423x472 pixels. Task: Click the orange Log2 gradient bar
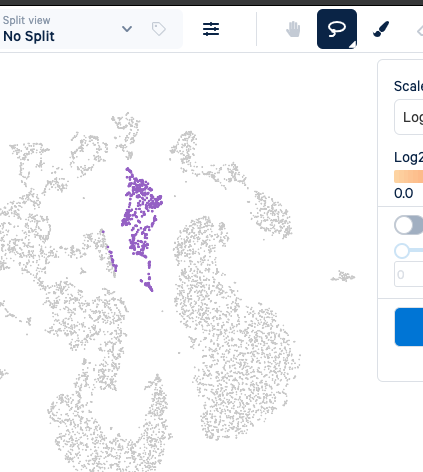(409, 176)
